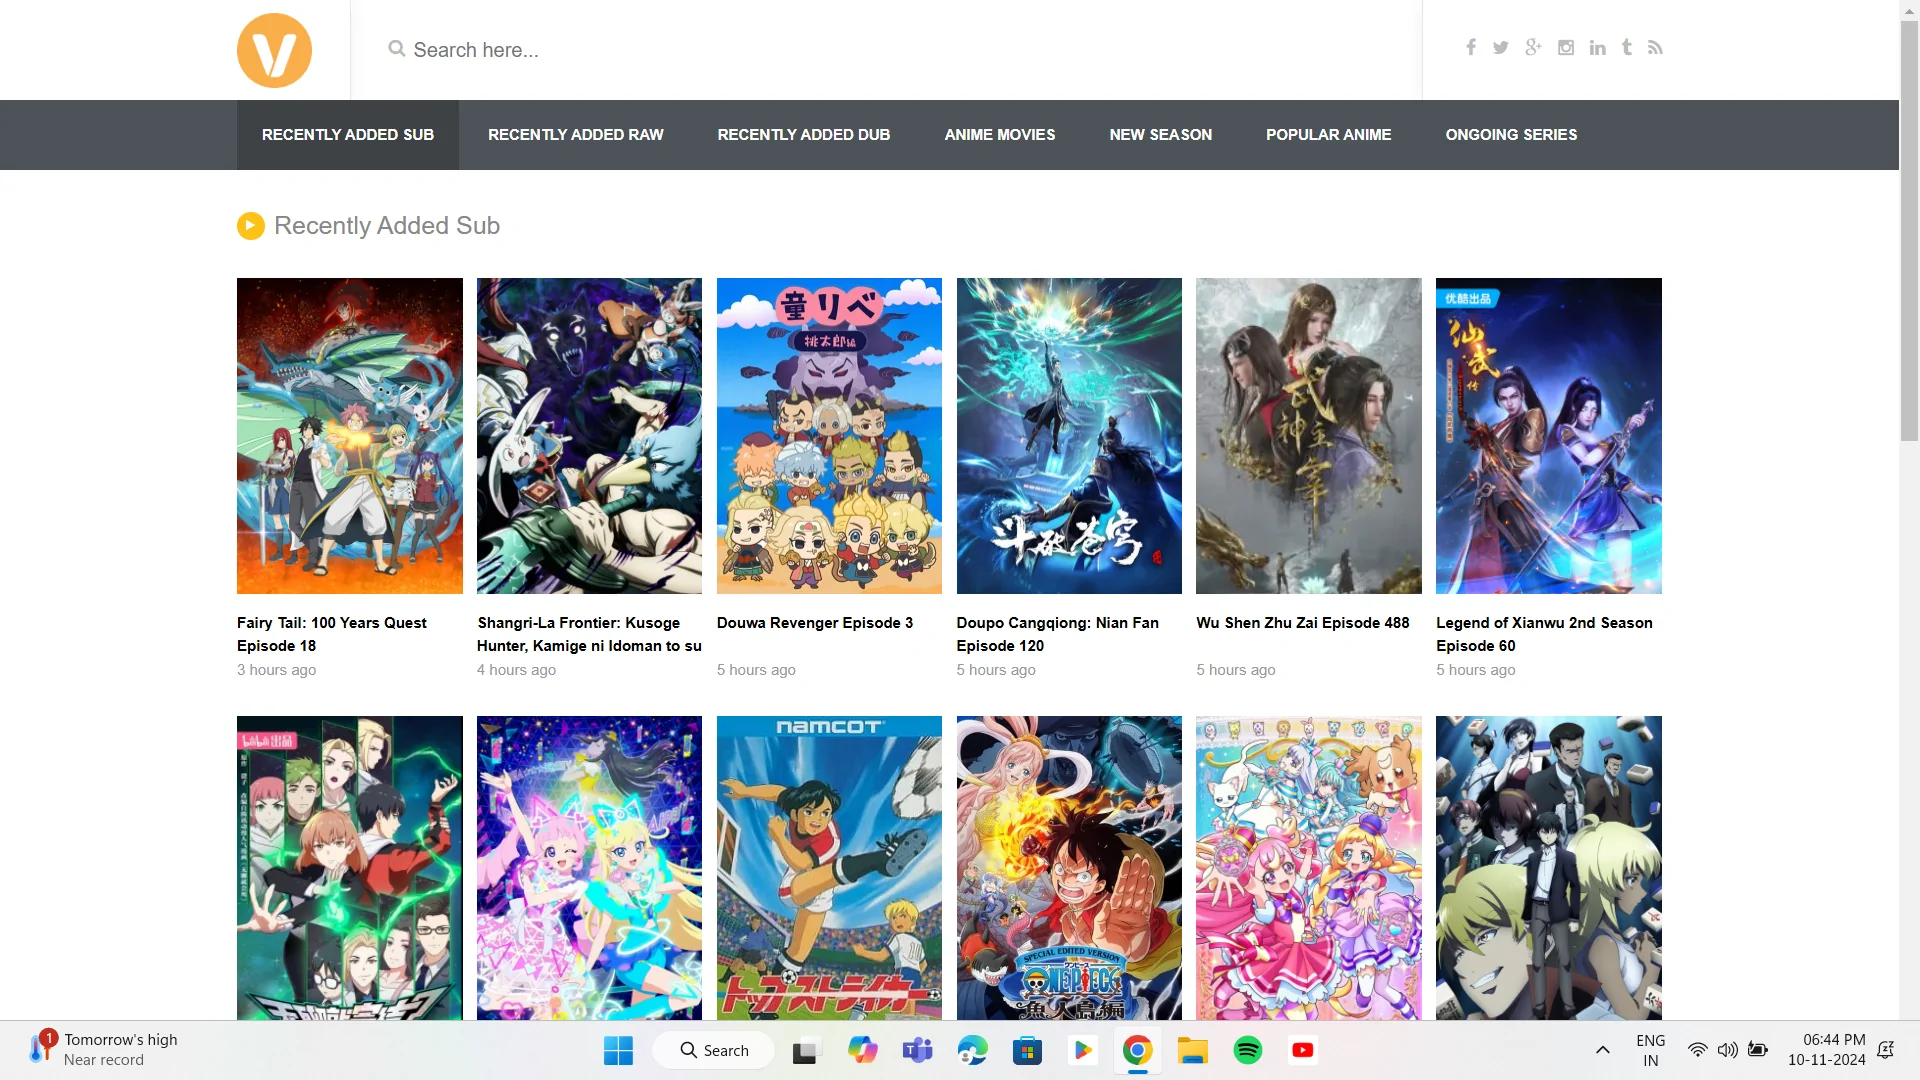
Task: Open Copilot from the taskbar
Action: pos(862,1050)
